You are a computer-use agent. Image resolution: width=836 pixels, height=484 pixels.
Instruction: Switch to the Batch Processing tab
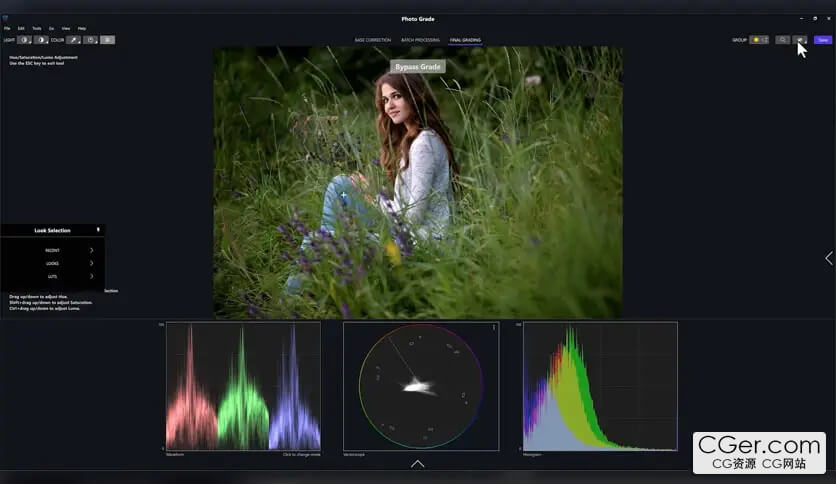(420, 40)
